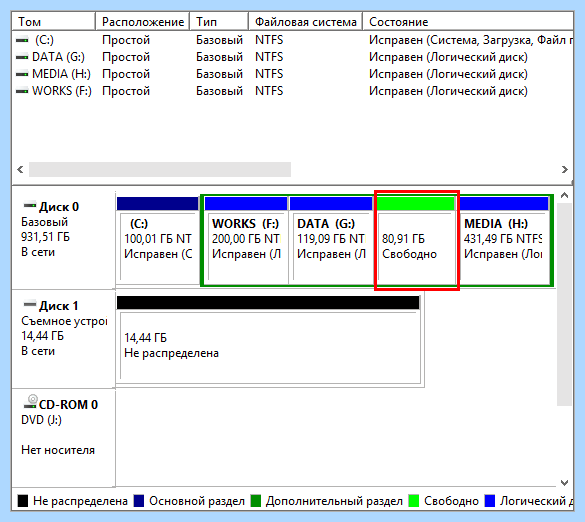Screen dimensions: 585x522
Task: Select the MEDIA (H:) partition block
Action: (x=504, y=241)
